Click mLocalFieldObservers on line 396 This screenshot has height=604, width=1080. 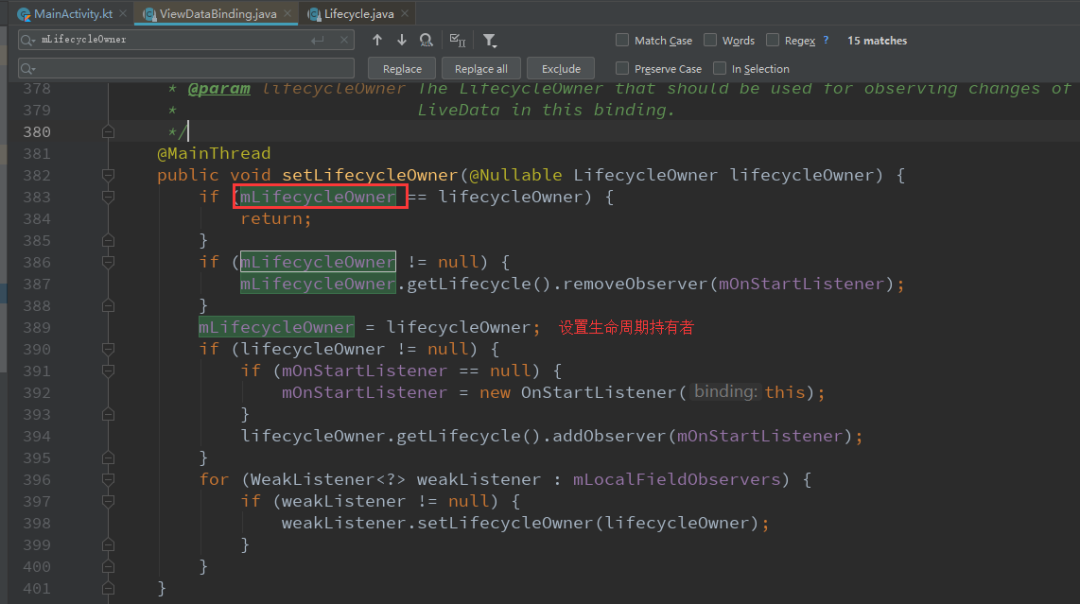676,480
